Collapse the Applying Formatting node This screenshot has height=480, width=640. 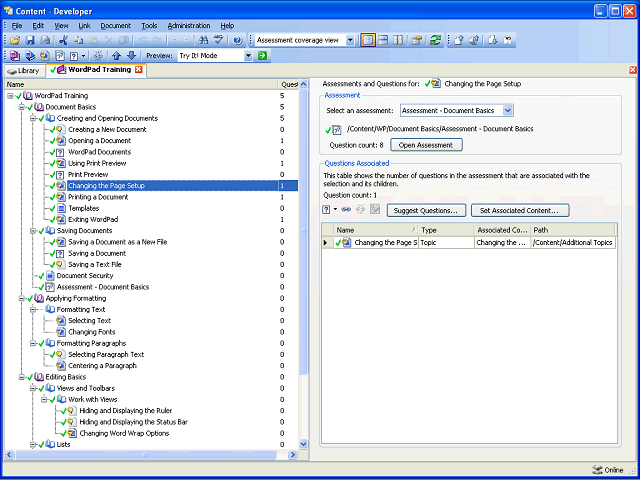click(21, 299)
